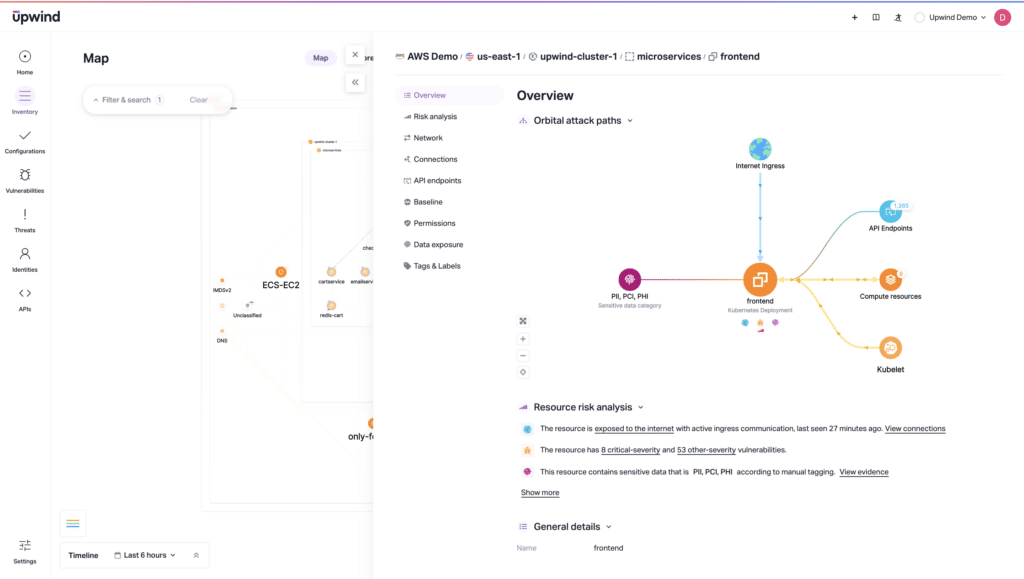
Task: Zoom in on attack path graph
Action: [x=523, y=339]
